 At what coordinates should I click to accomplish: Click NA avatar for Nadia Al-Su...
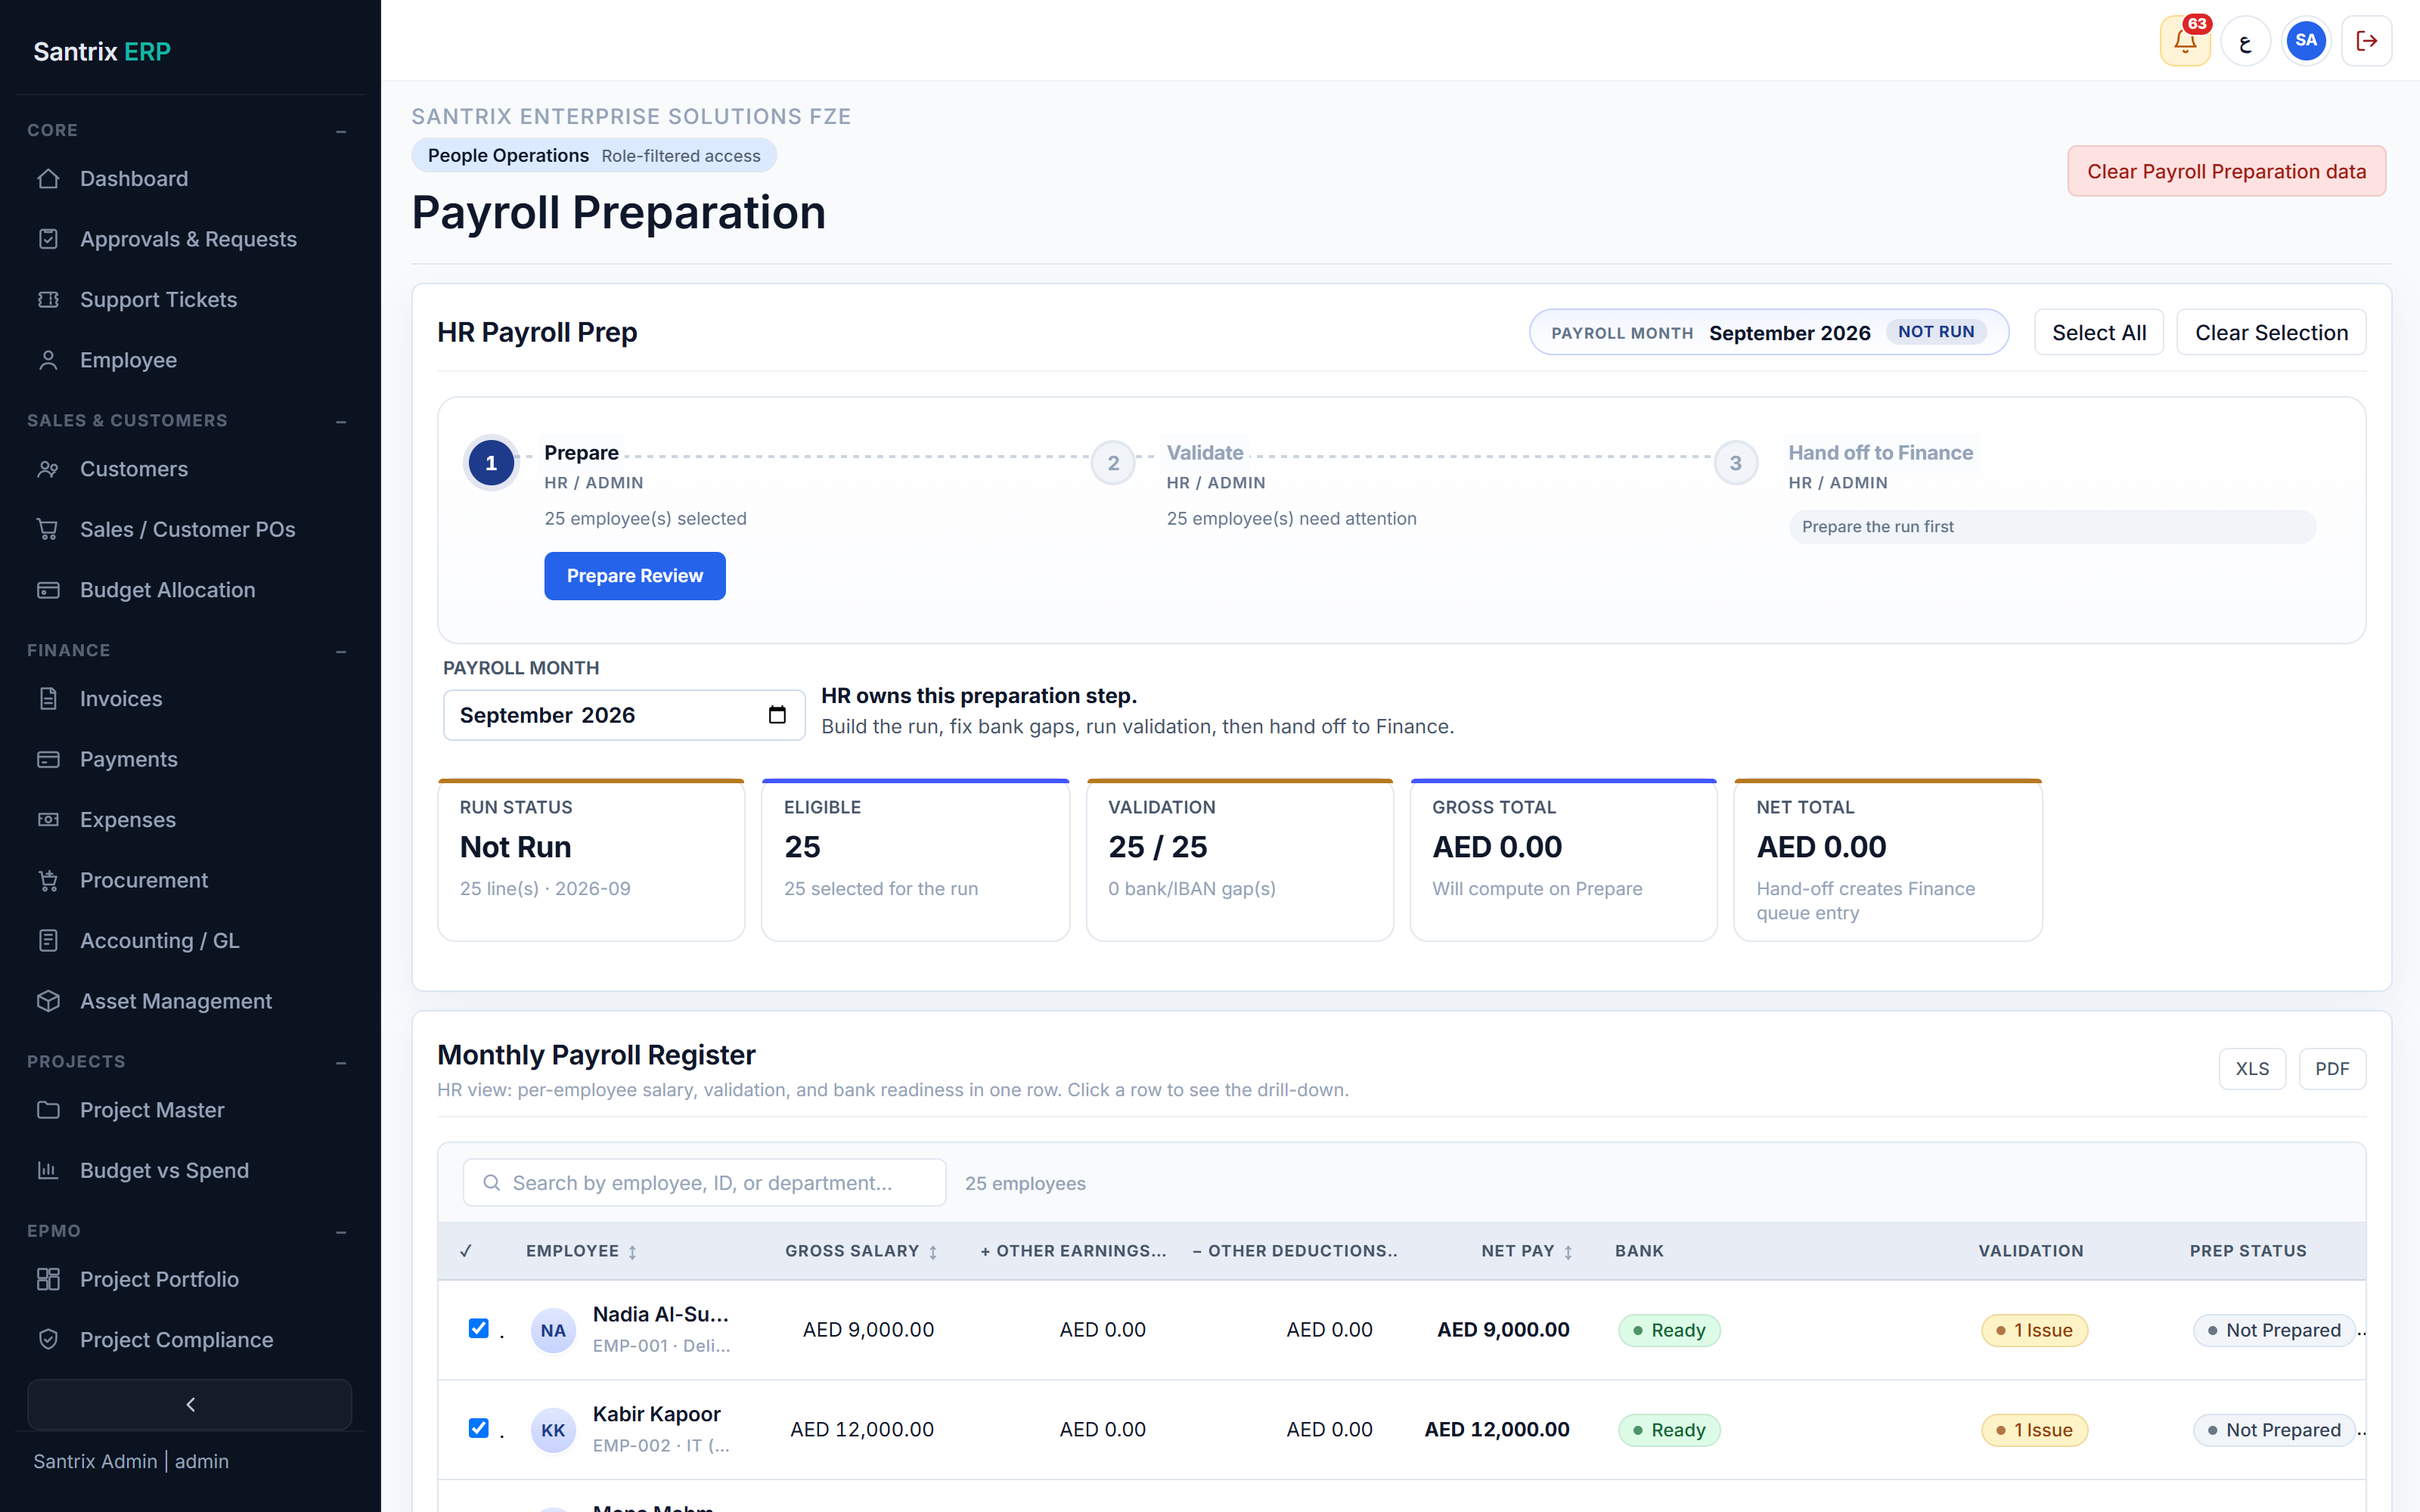pyautogui.click(x=553, y=1330)
